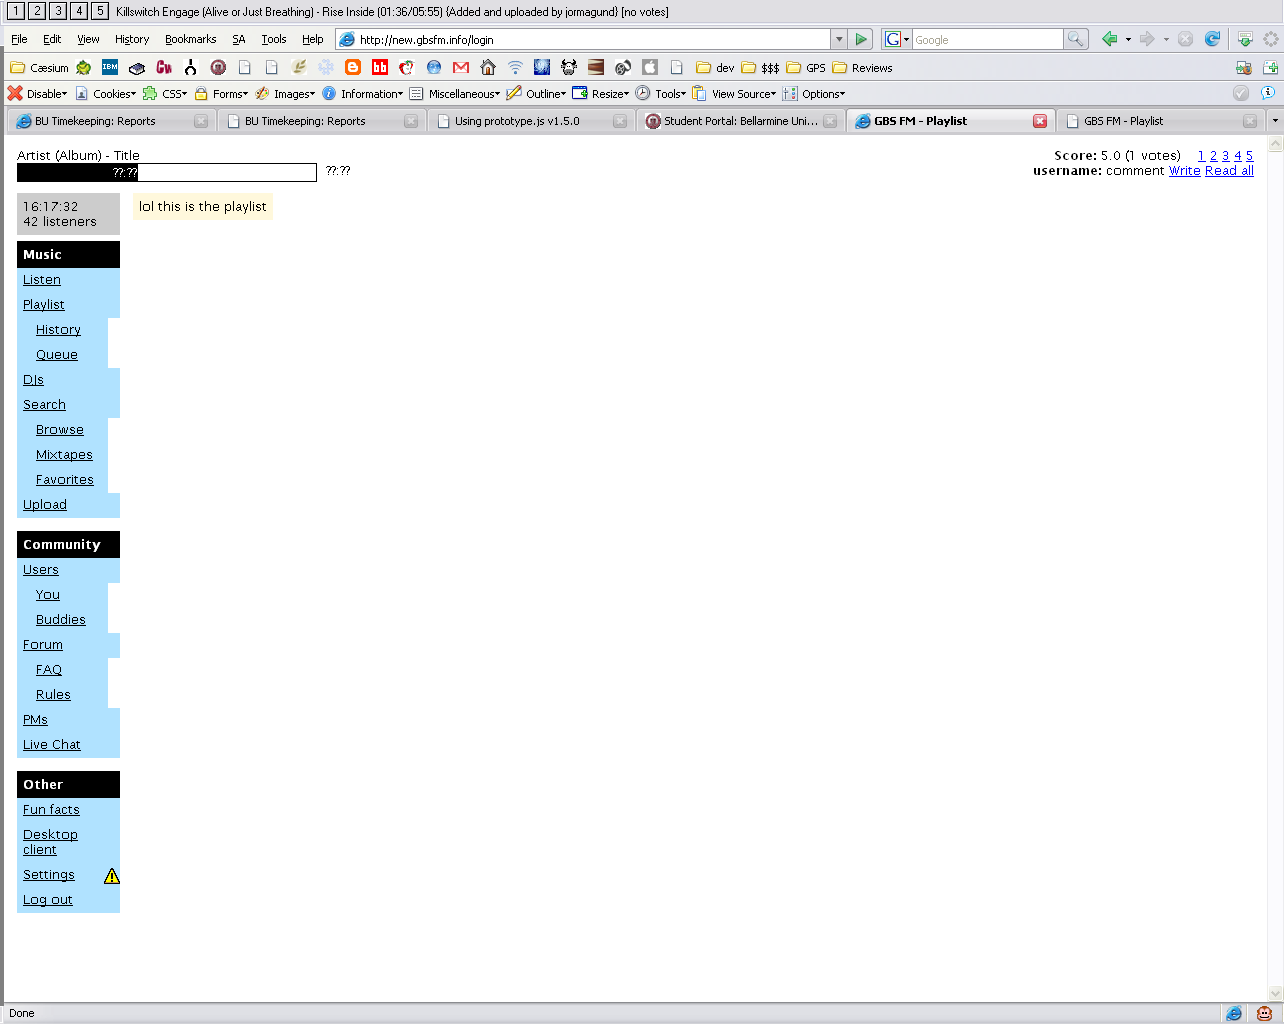Open the Miscellaneous dropdown menu

click(455, 93)
